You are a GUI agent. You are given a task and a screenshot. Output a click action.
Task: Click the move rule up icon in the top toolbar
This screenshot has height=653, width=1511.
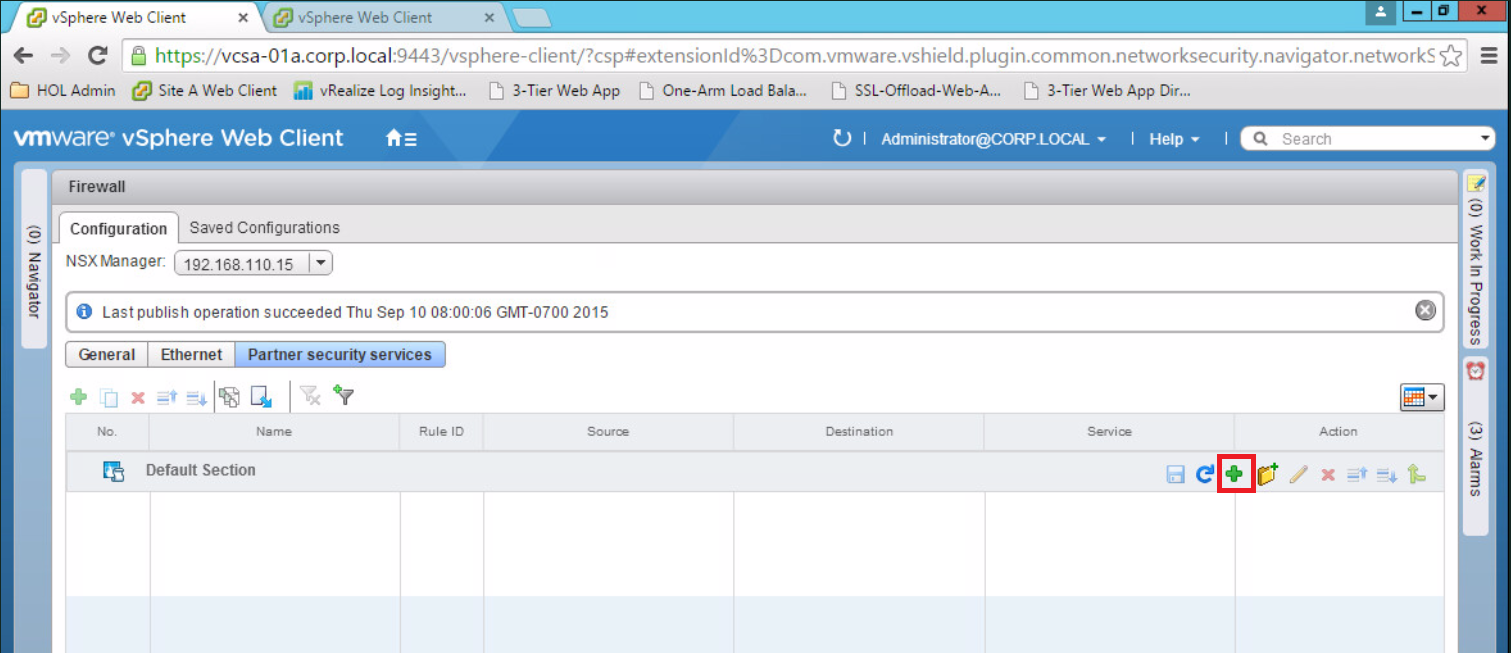pyautogui.click(x=167, y=397)
